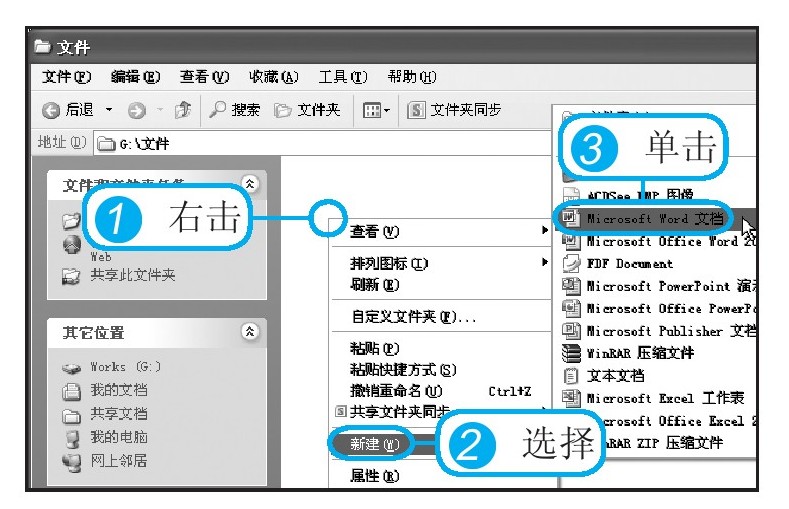Open the 共享文档 link
This screenshot has height=509, width=789.
click(119, 413)
